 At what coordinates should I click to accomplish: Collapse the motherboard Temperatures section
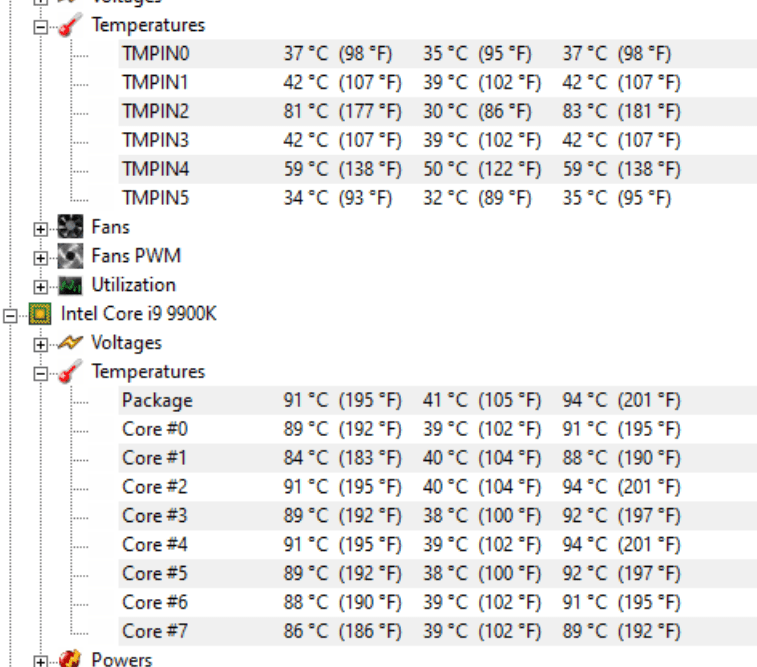click(41, 27)
